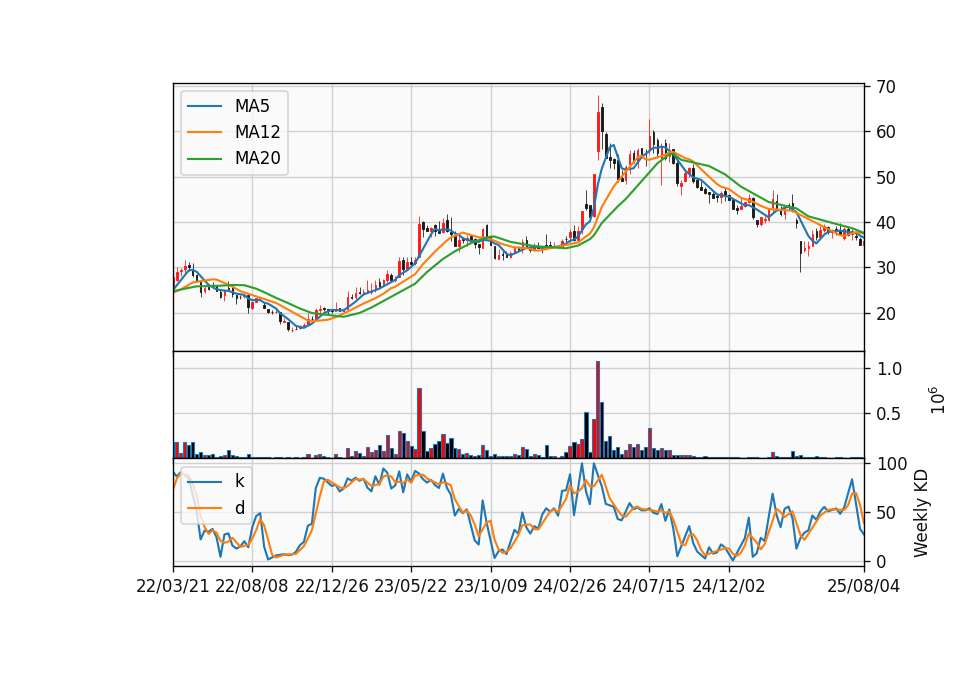Click the 22/08/08 date tick label
The width and height of the screenshot is (960, 690).
252,586
